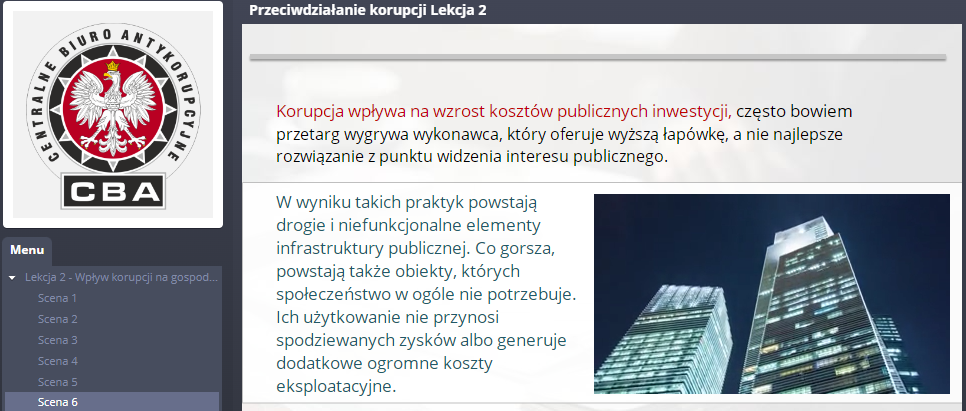The image size is (966, 411).
Task: Click the skyscrapers photo
Action: click(x=771, y=294)
